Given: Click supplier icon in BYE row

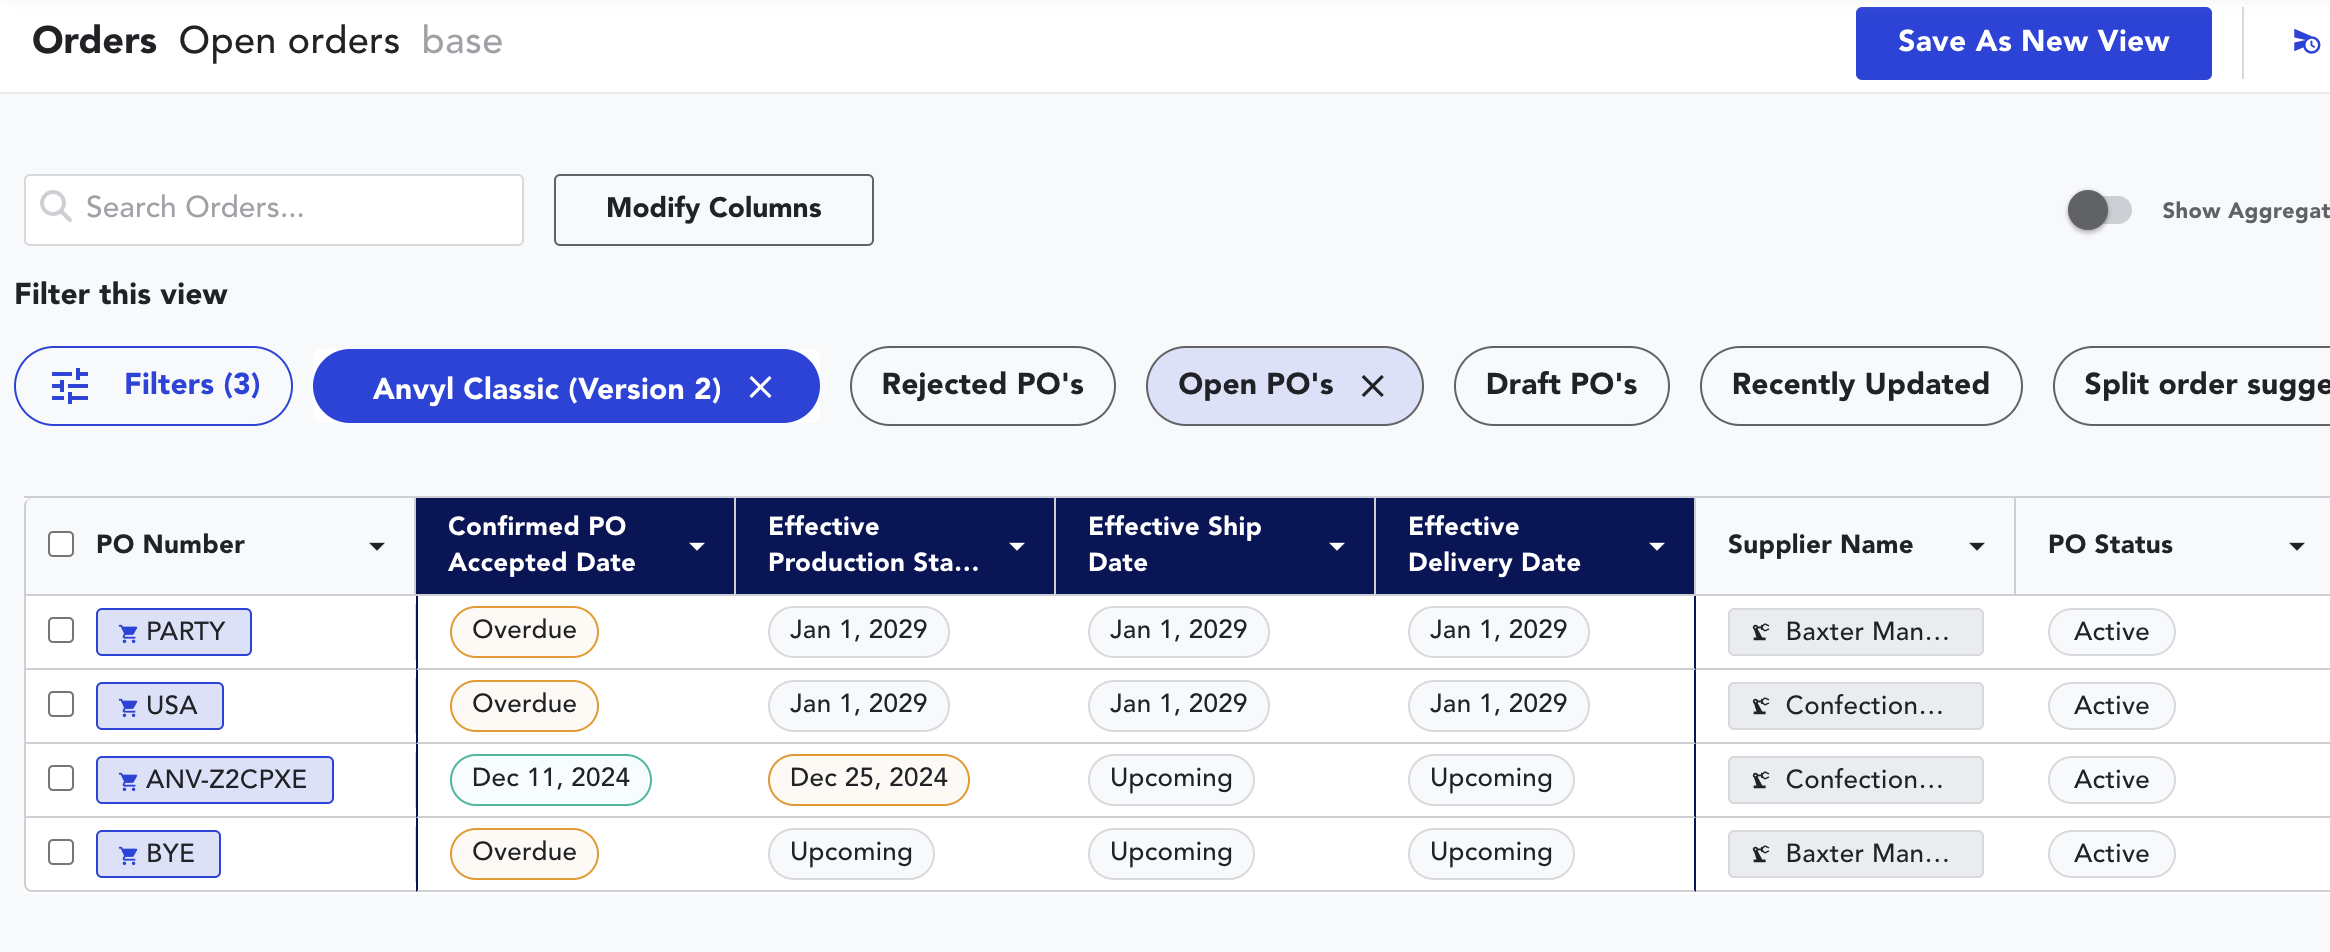Looking at the screenshot, I should (x=1761, y=854).
